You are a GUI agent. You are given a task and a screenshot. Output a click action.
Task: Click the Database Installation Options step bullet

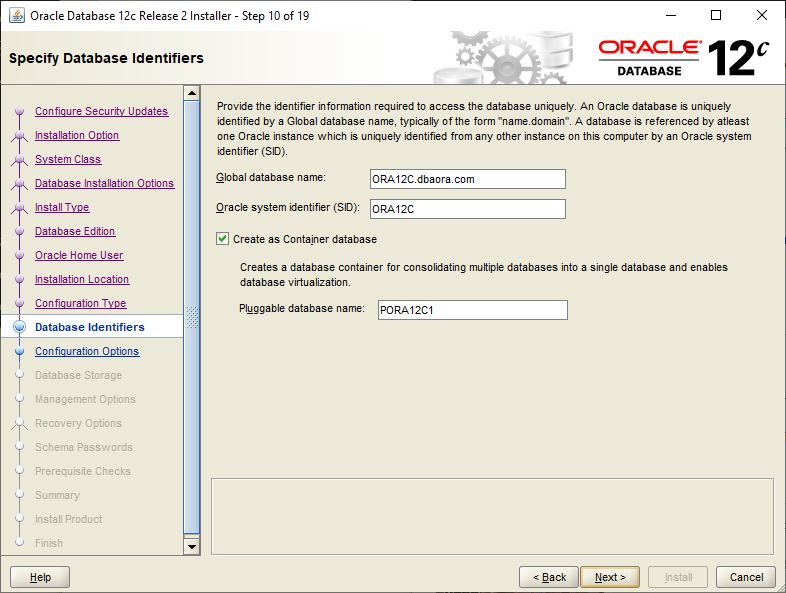pyautogui.click(x=20, y=183)
